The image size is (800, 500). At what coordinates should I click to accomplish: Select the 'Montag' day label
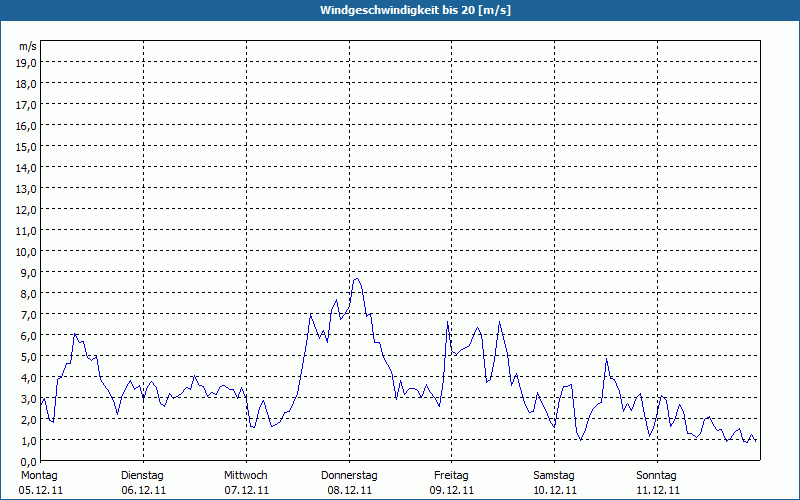(x=39, y=476)
